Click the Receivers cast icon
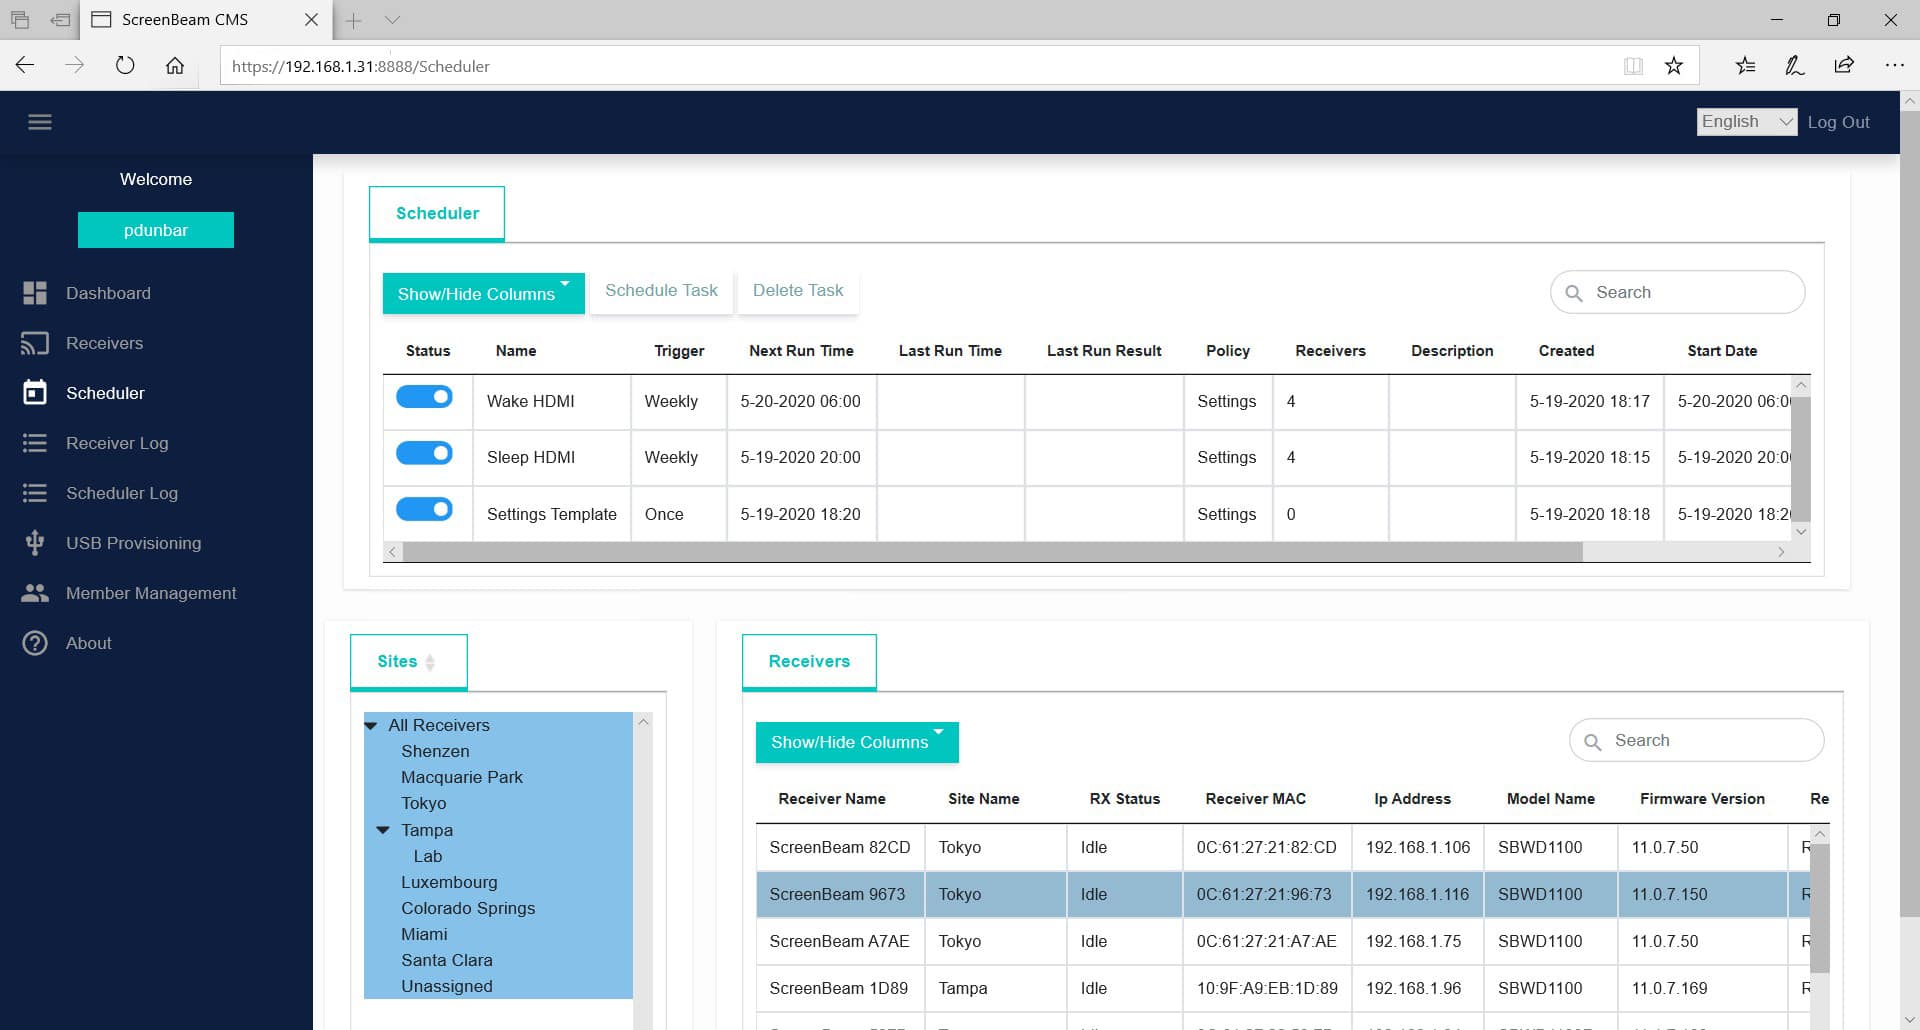This screenshot has height=1030, width=1920. click(x=35, y=343)
